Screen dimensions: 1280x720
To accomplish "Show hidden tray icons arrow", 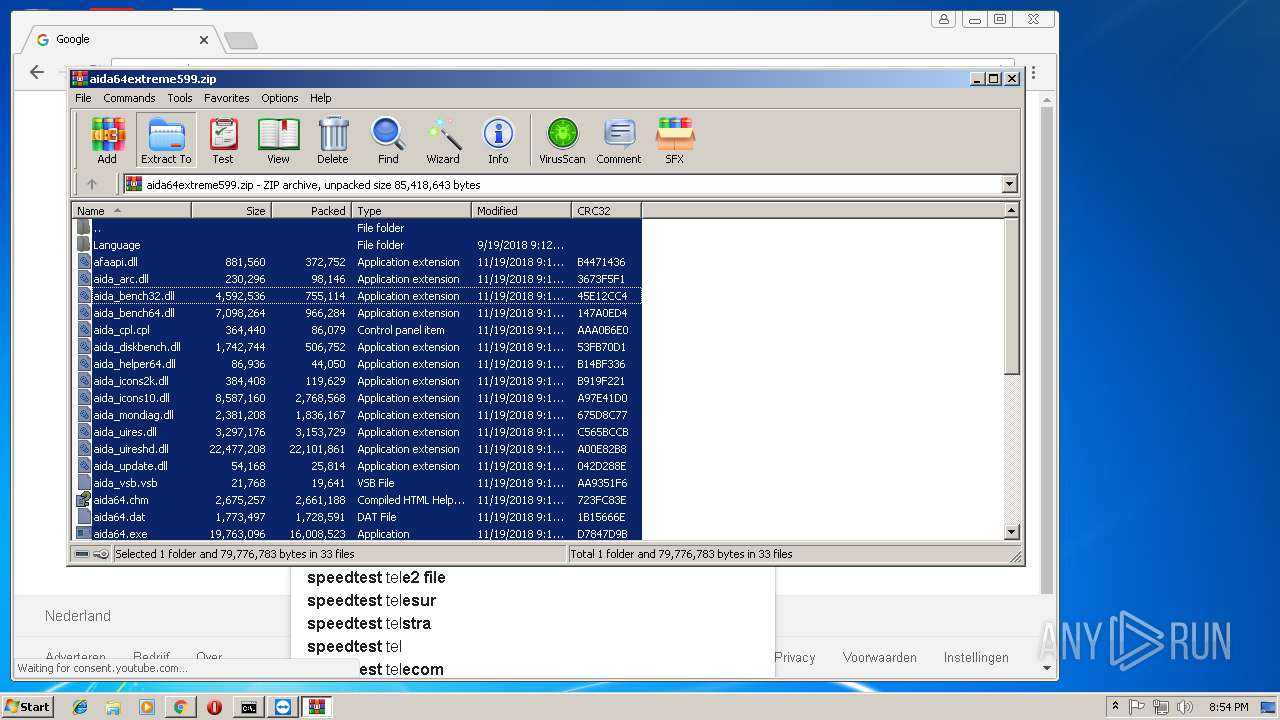I will [1115, 706].
